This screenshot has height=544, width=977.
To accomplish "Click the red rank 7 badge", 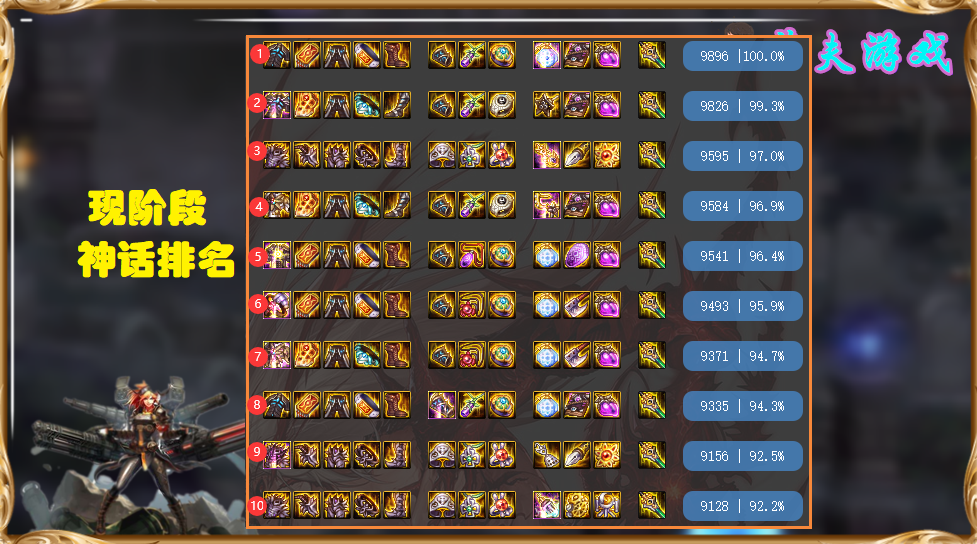I will (257, 357).
